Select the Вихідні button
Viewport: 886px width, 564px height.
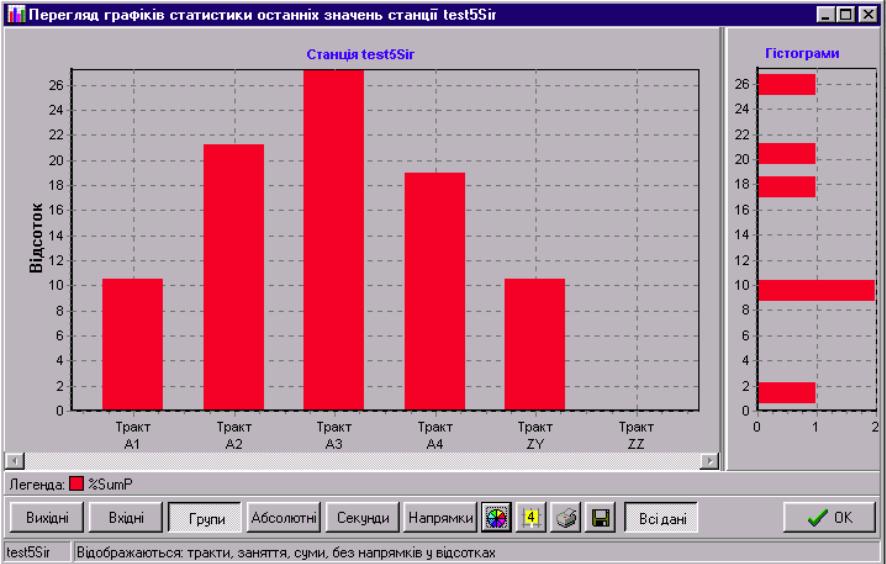click(x=47, y=517)
